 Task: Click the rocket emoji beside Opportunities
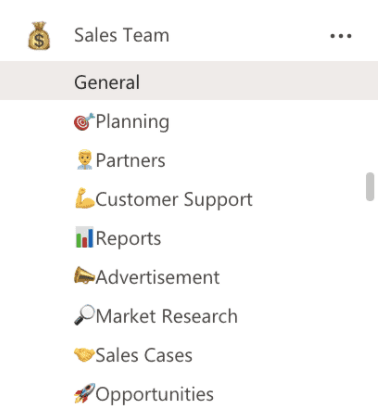(x=84, y=393)
